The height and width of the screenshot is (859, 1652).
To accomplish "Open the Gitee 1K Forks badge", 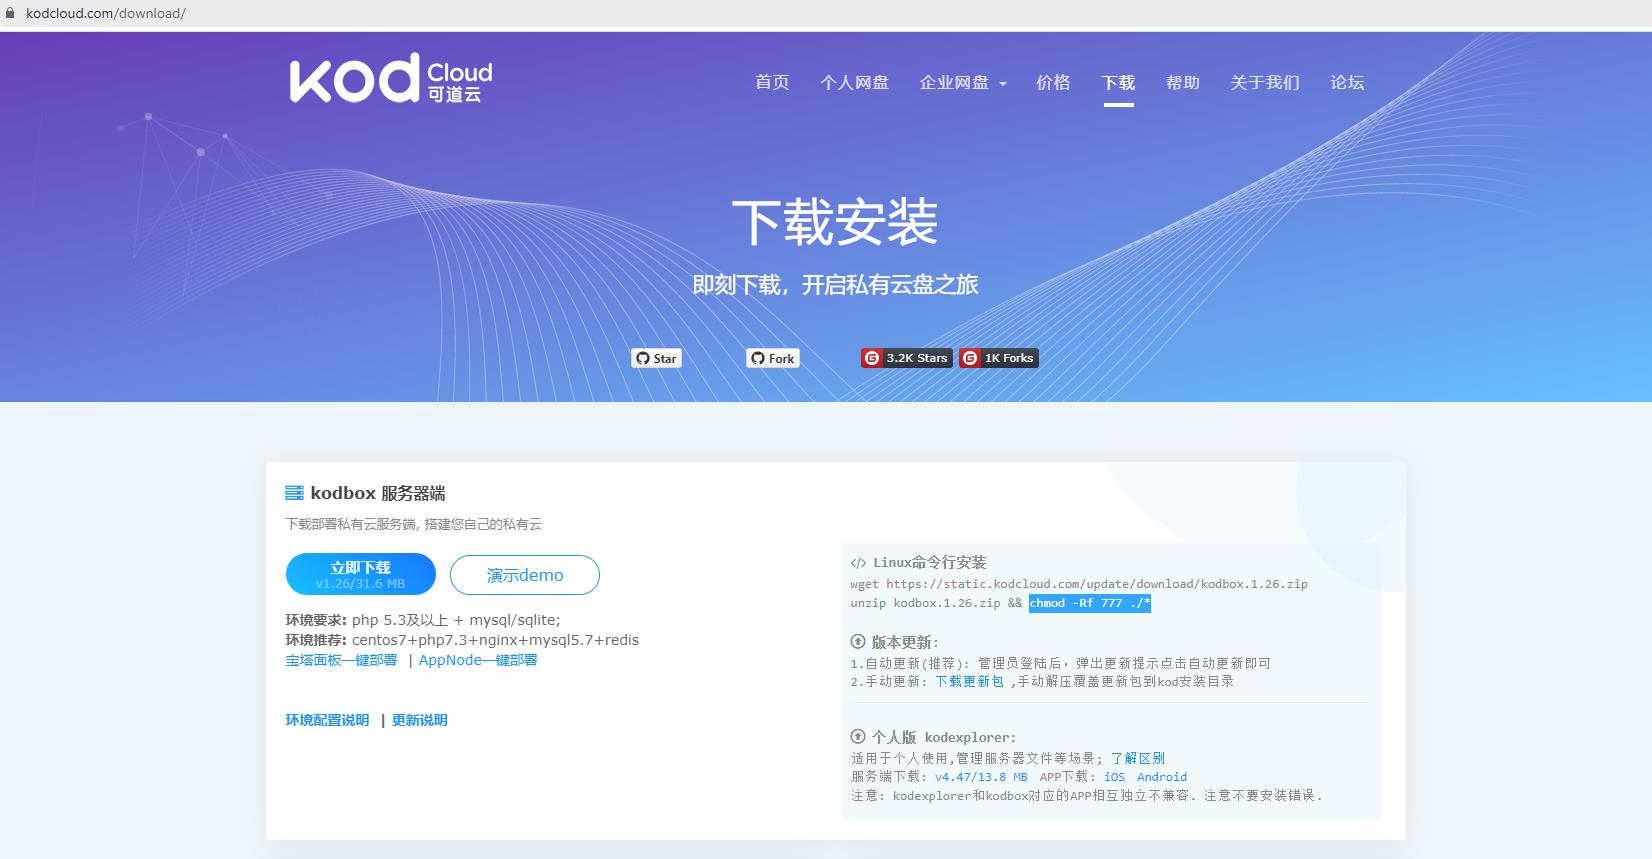I will [999, 358].
